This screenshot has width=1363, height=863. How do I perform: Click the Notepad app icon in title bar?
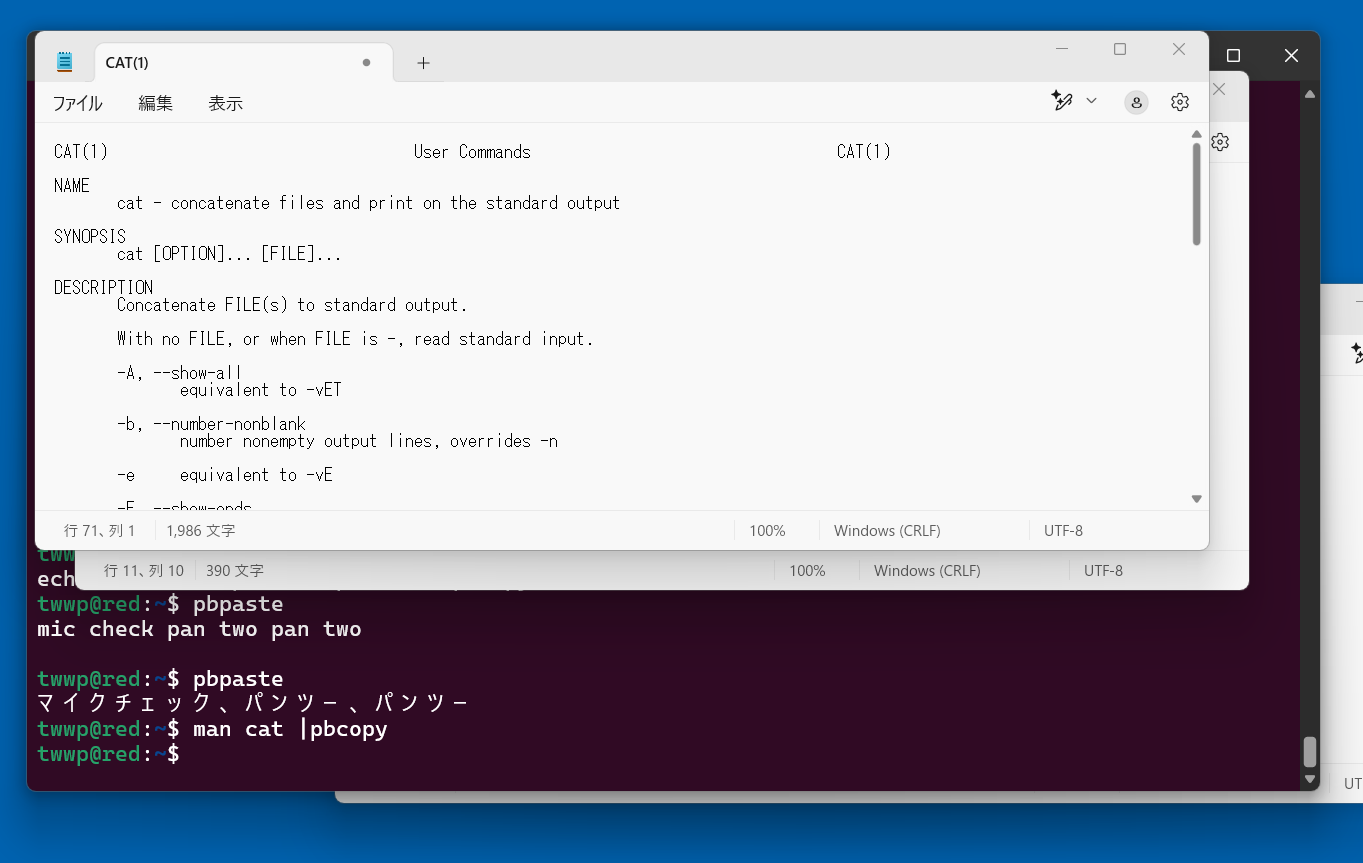(65, 62)
